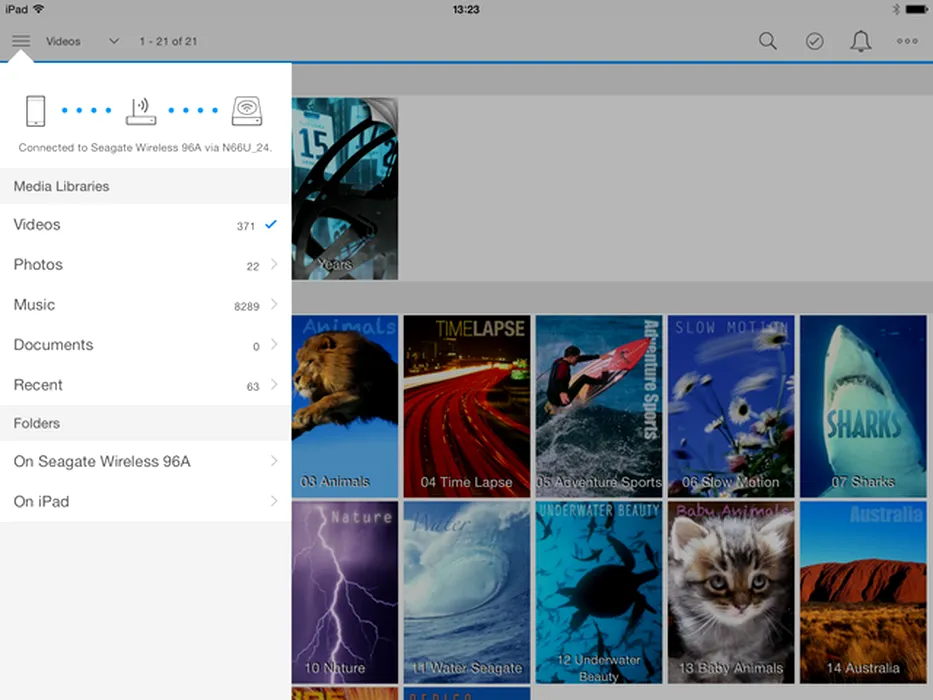Screen dimensions: 933x700
Task: Open the Music library
Action: [145, 305]
